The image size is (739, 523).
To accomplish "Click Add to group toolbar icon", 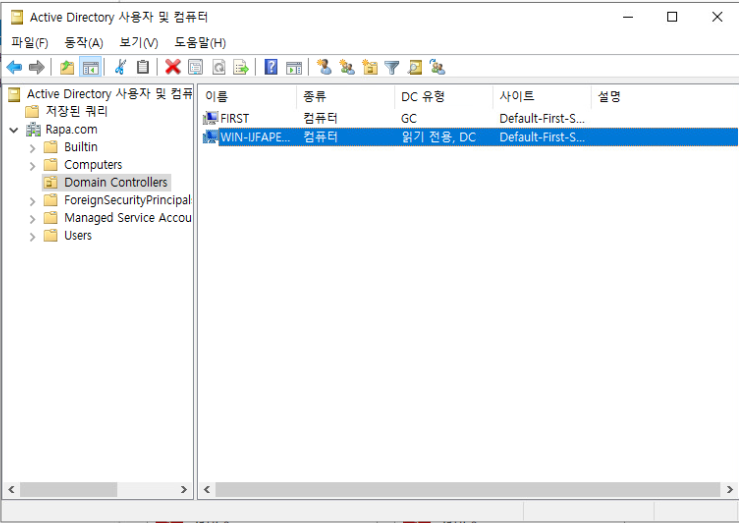I will click(437, 67).
